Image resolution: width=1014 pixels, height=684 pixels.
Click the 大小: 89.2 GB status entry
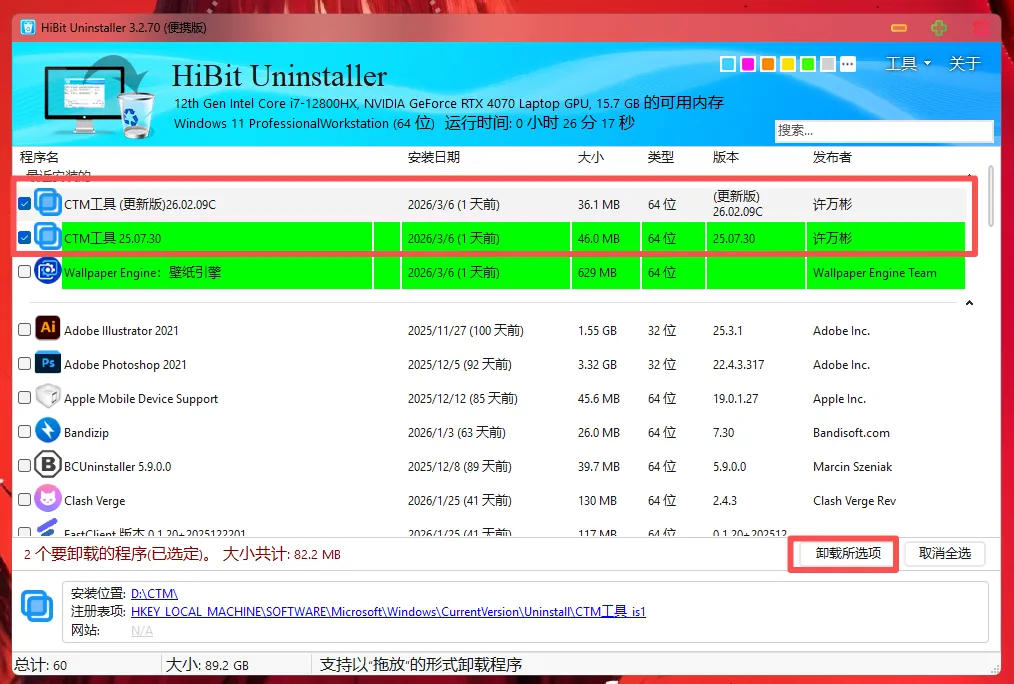207,665
